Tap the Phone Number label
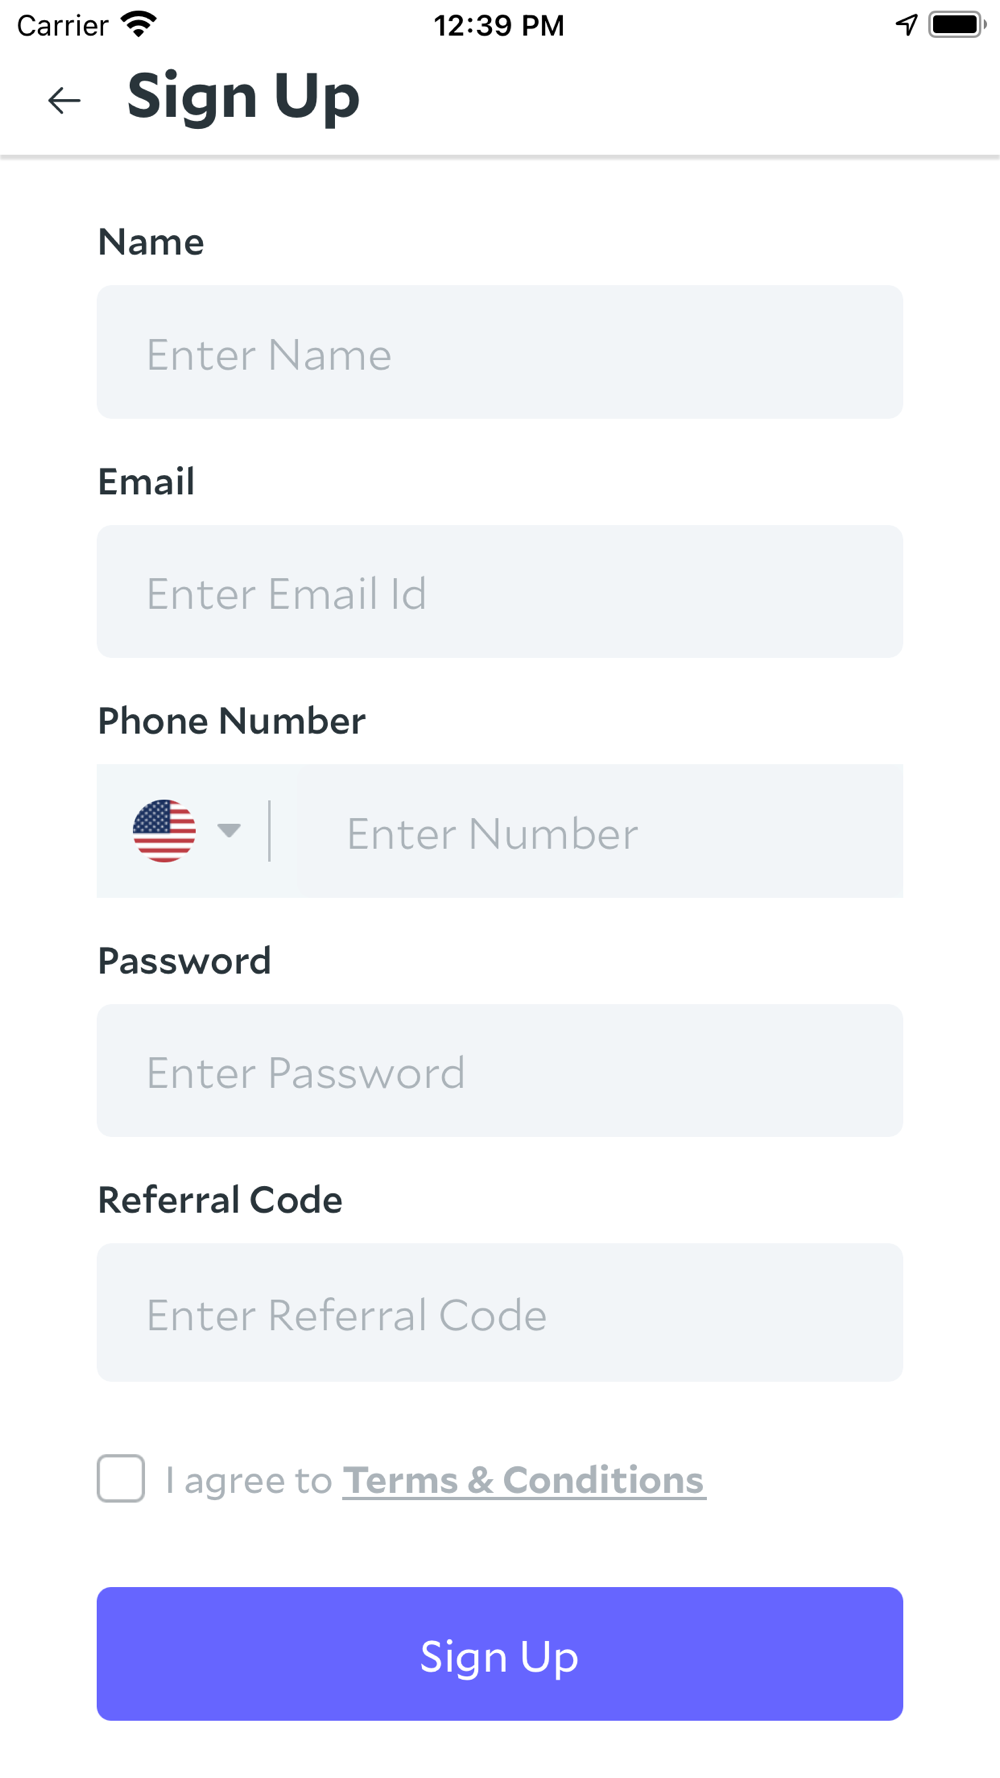 (231, 721)
